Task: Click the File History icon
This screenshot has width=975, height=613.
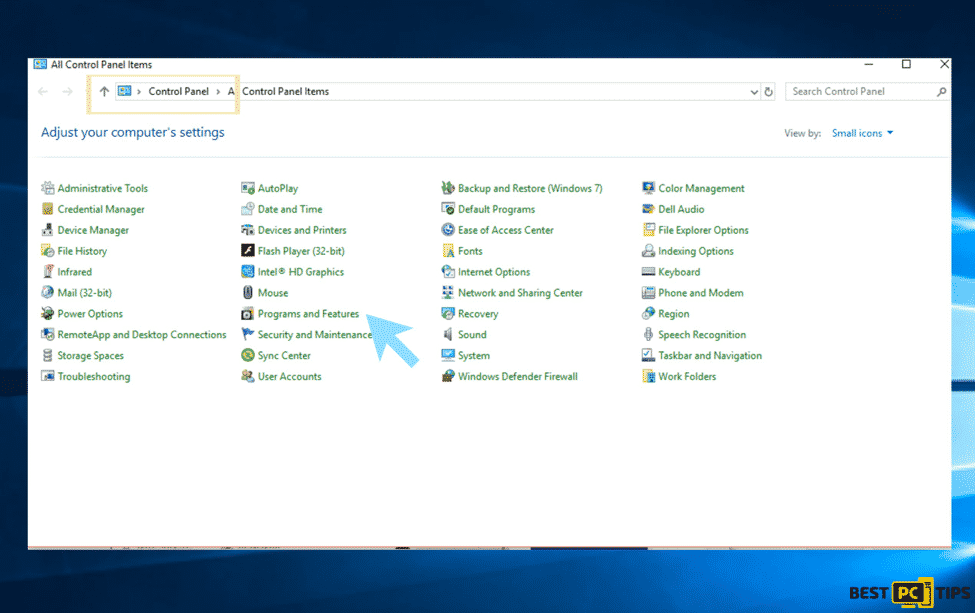Action: pyautogui.click(x=47, y=251)
